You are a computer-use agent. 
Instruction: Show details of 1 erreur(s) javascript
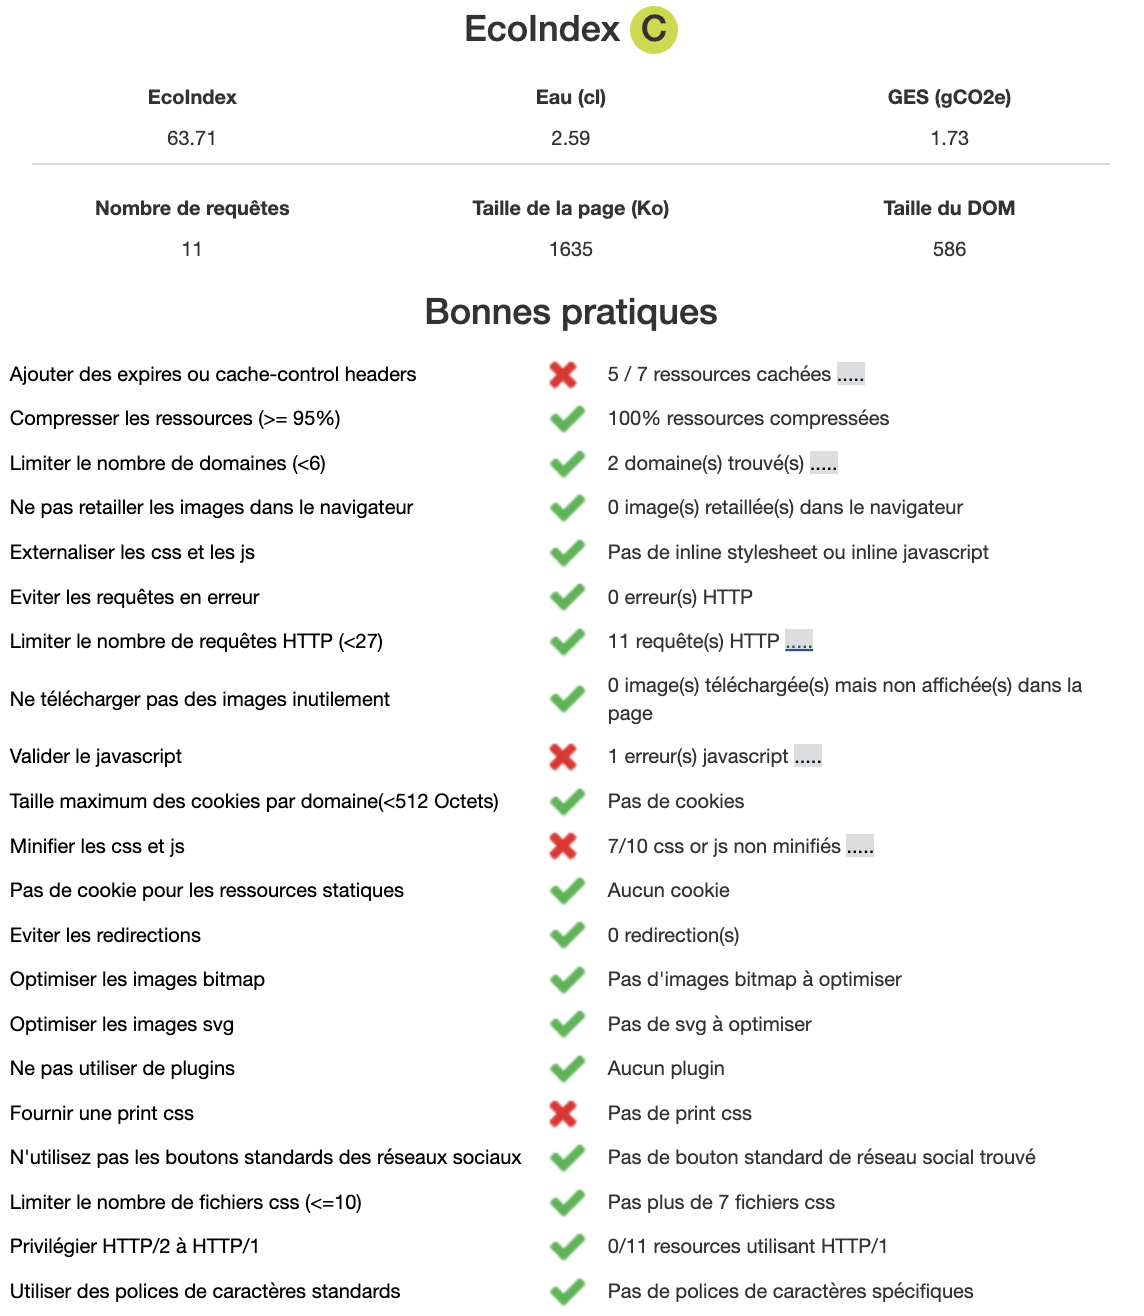pos(808,757)
